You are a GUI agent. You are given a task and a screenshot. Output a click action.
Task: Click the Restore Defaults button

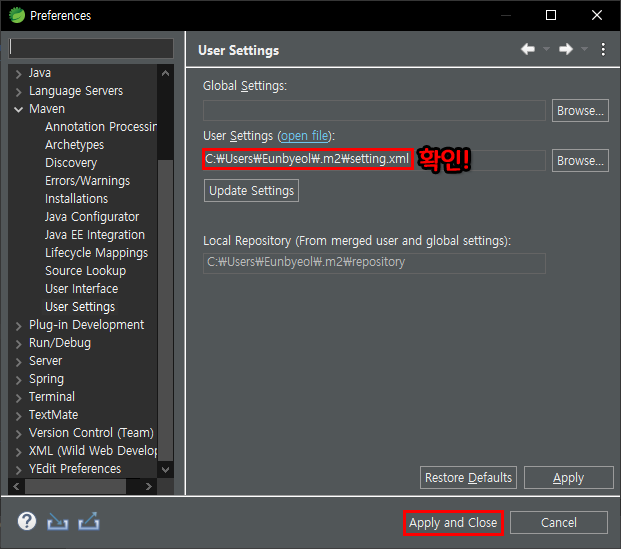468,477
